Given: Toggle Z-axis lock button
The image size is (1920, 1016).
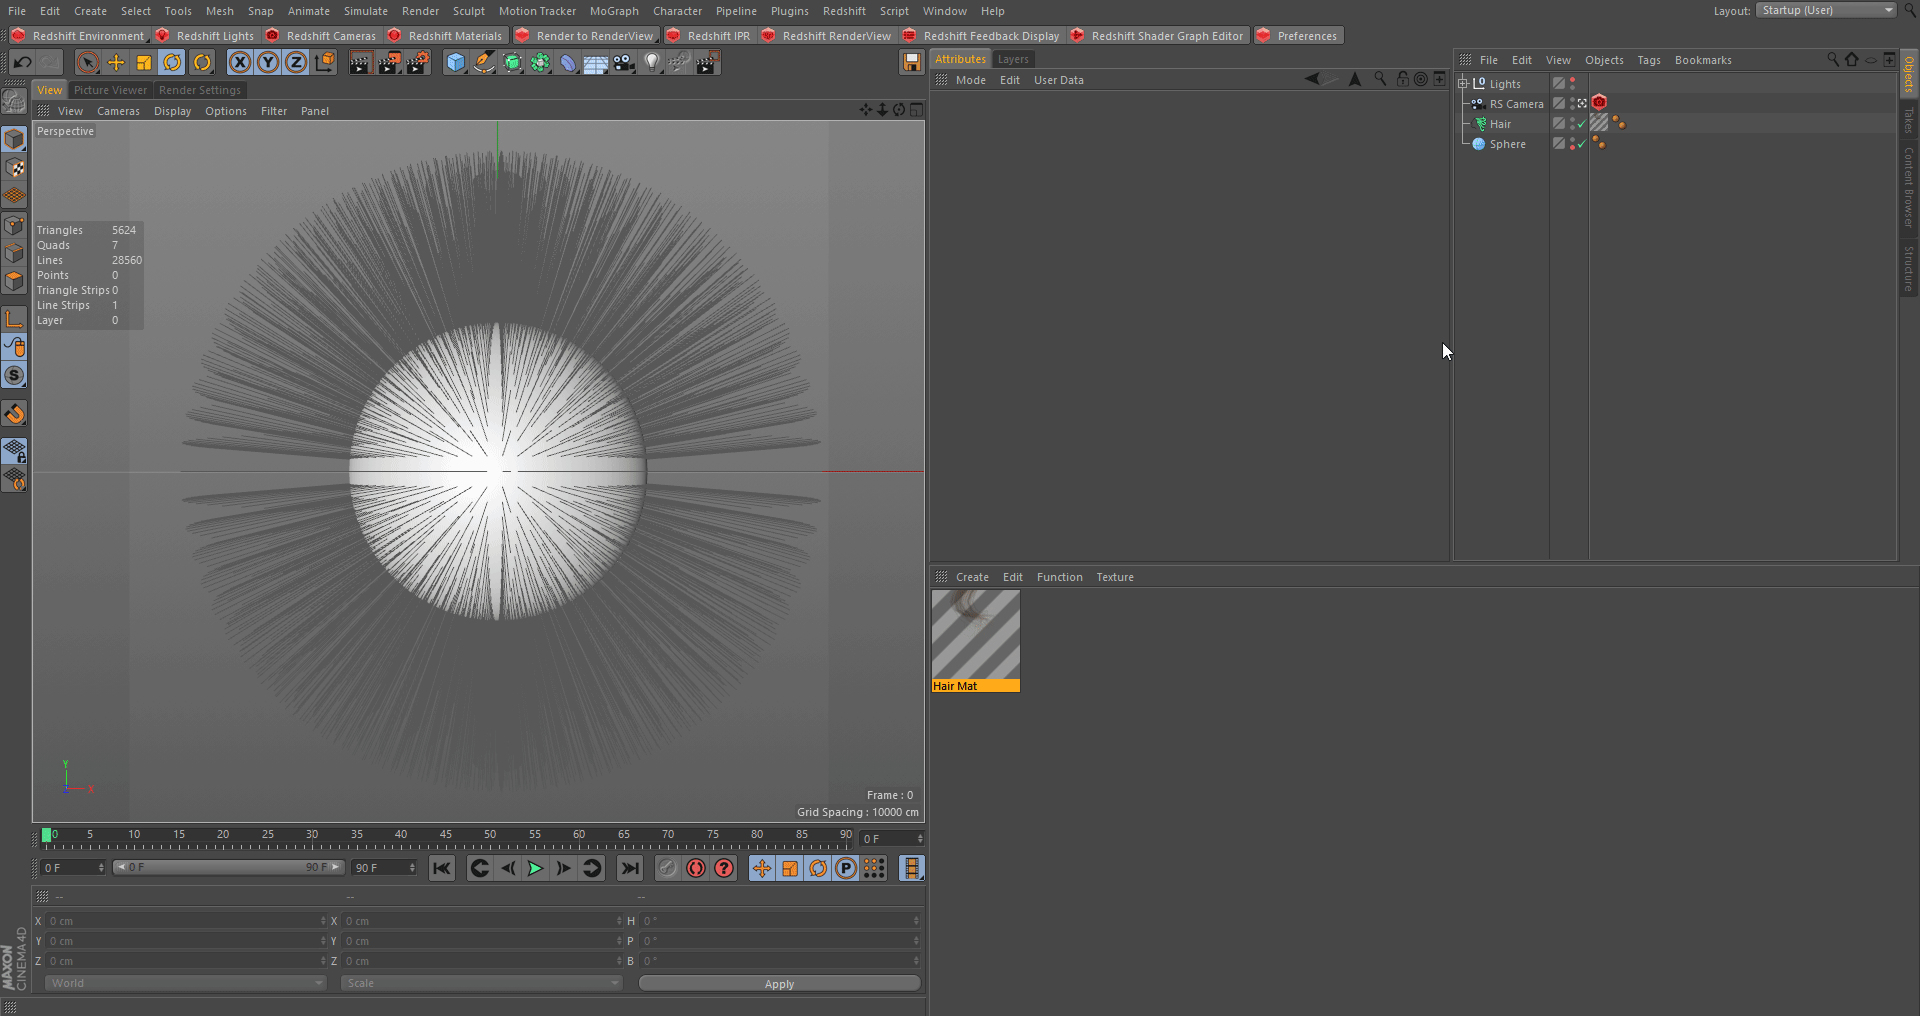Looking at the screenshot, I should click(x=296, y=63).
